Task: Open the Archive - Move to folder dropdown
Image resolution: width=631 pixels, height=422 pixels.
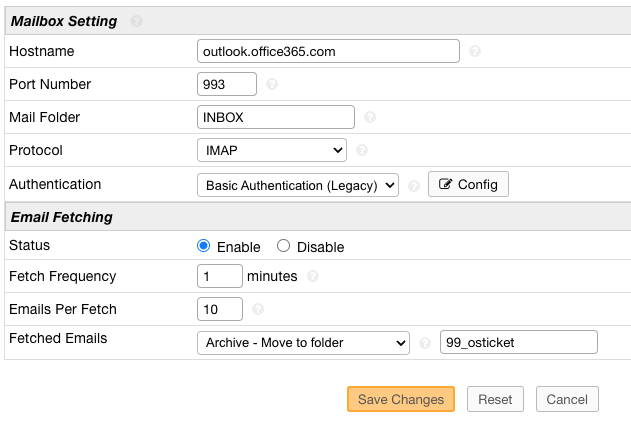Action: [x=303, y=342]
